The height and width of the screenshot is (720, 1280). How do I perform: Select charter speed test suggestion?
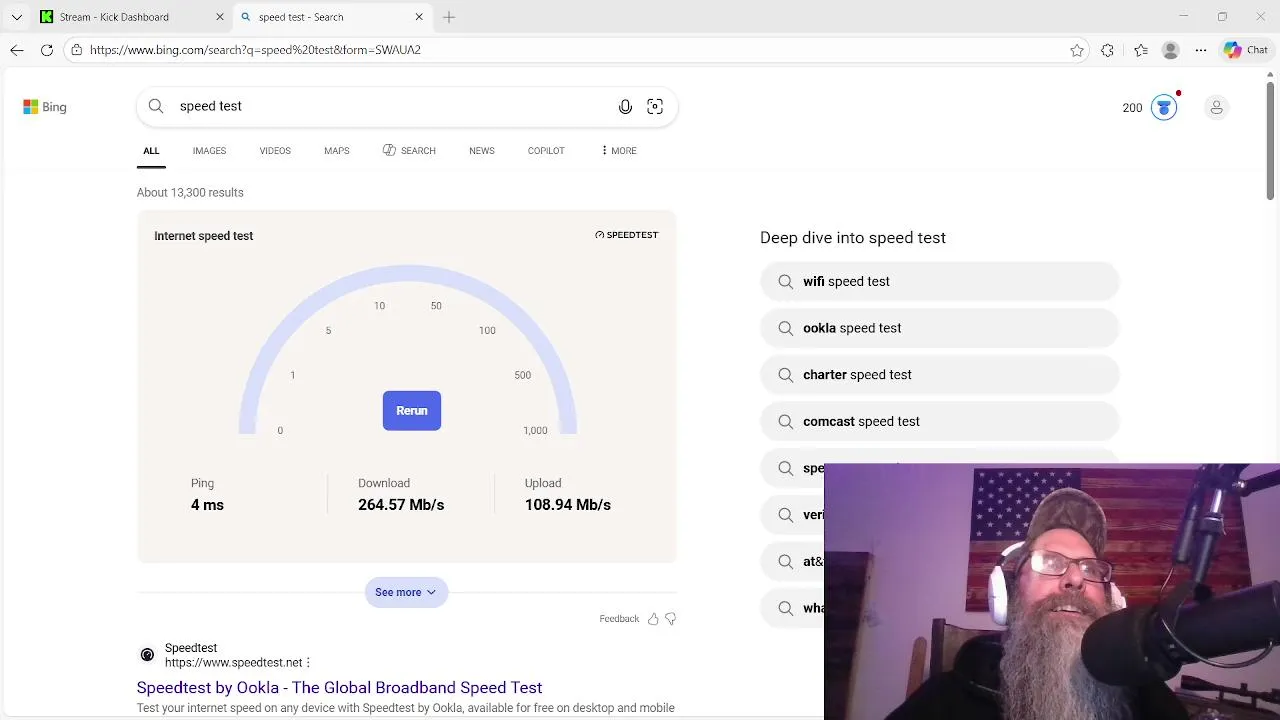click(x=939, y=375)
